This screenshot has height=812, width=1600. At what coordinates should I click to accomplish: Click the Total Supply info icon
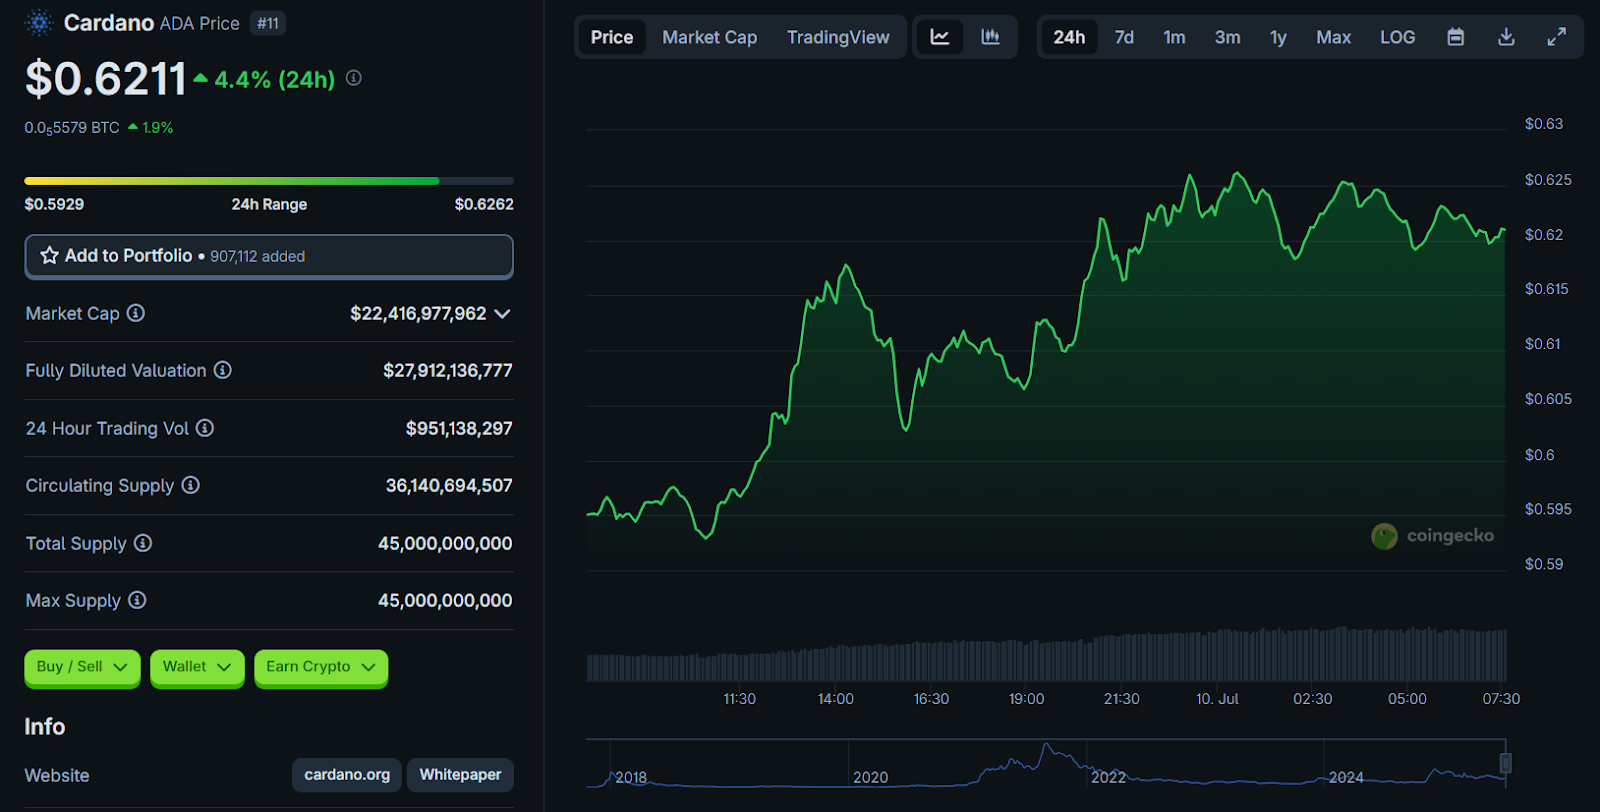pyautogui.click(x=143, y=543)
